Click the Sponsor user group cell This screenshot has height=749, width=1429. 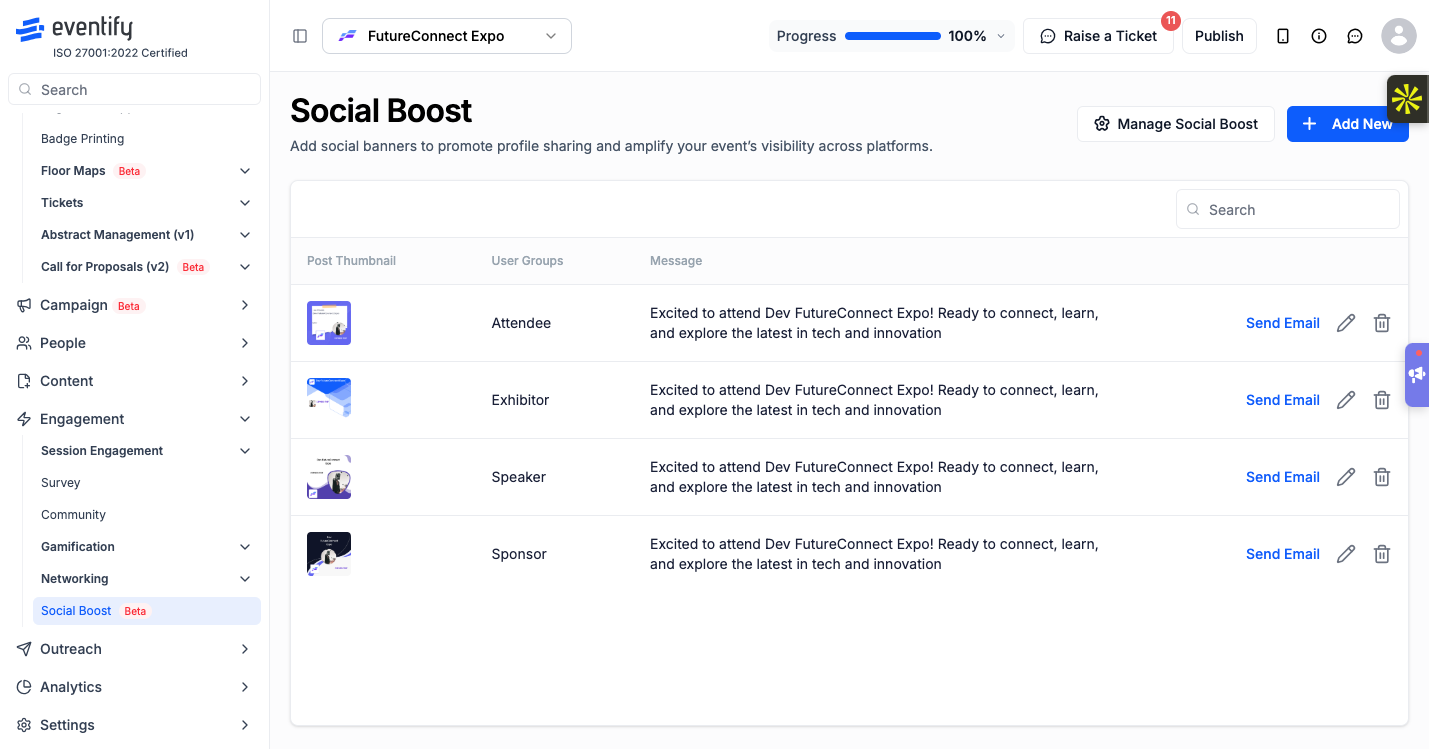click(519, 554)
